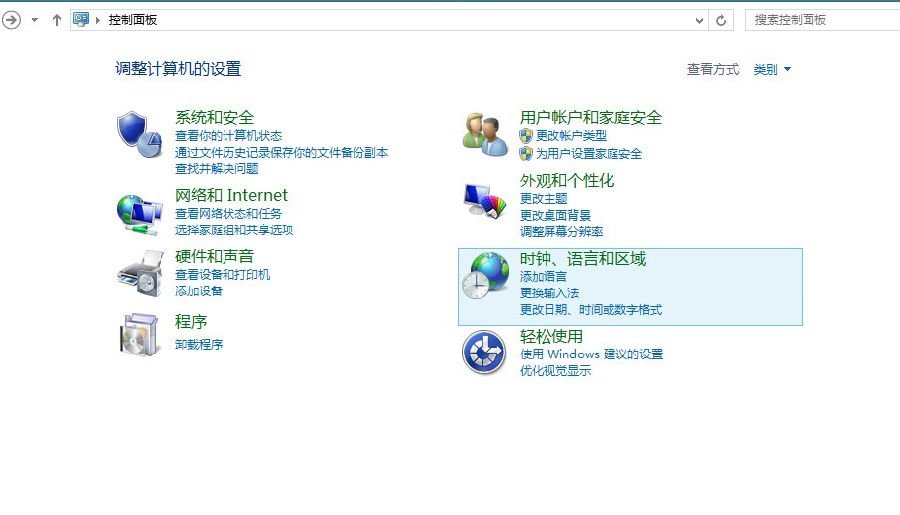
Task: Open Clock, Language and Region globe icon
Action: pyautogui.click(x=486, y=276)
